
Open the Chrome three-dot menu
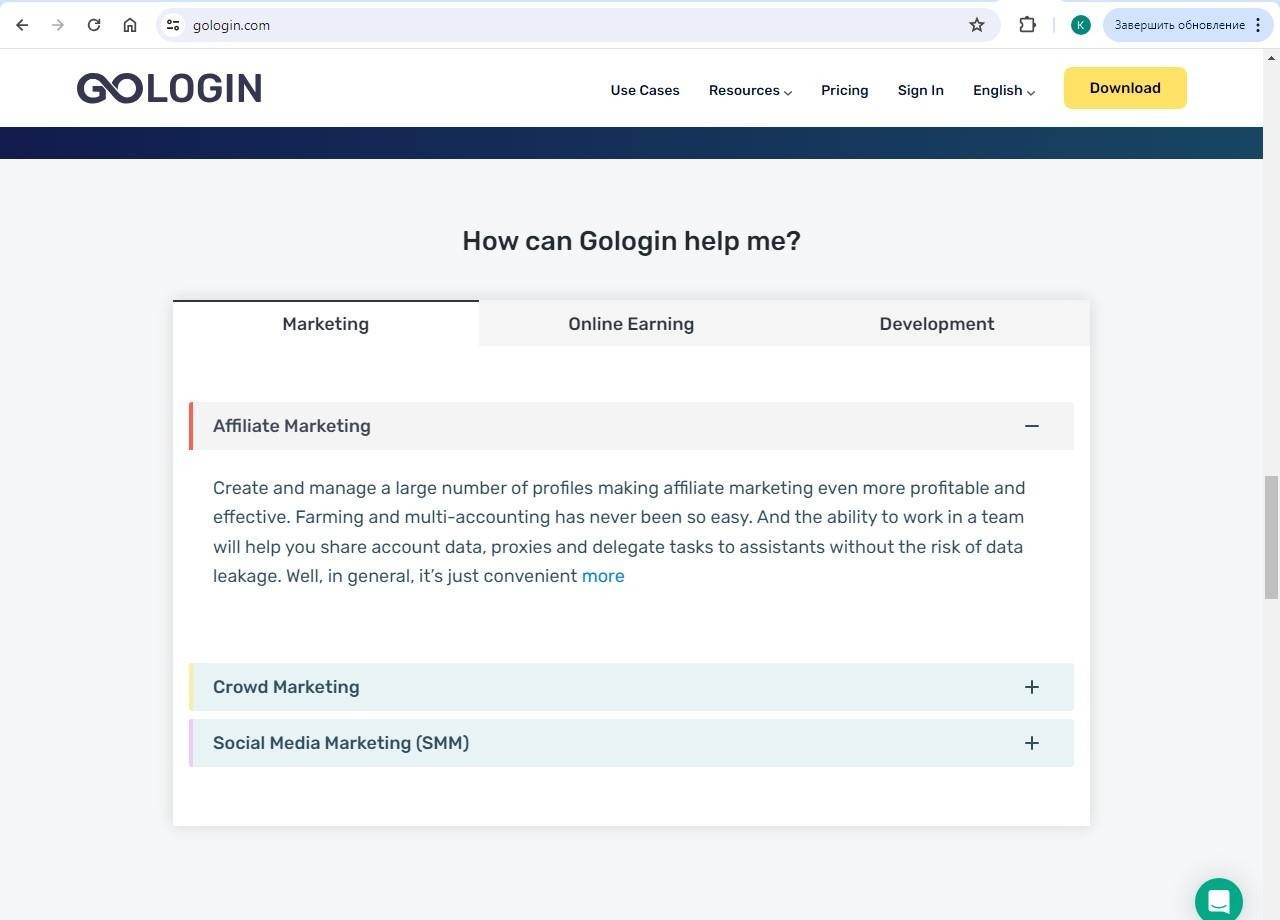click(1258, 25)
